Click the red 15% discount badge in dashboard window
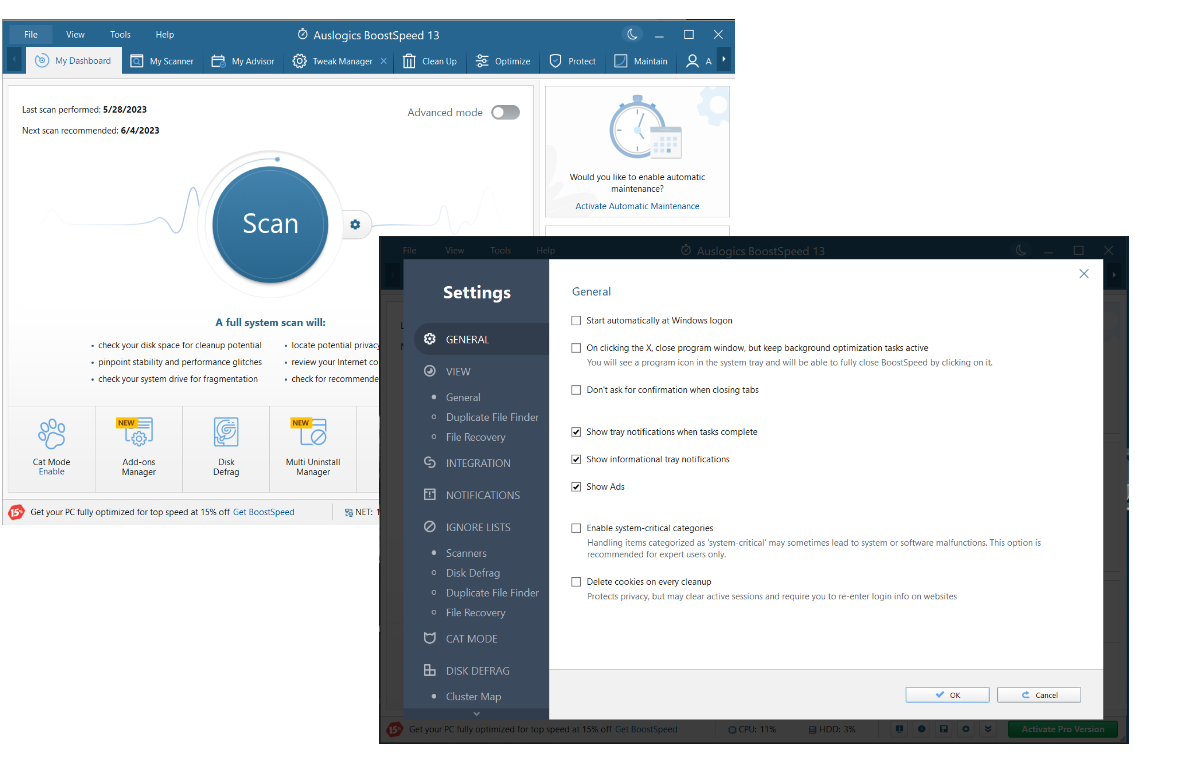1202x779 pixels. (x=16, y=512)
